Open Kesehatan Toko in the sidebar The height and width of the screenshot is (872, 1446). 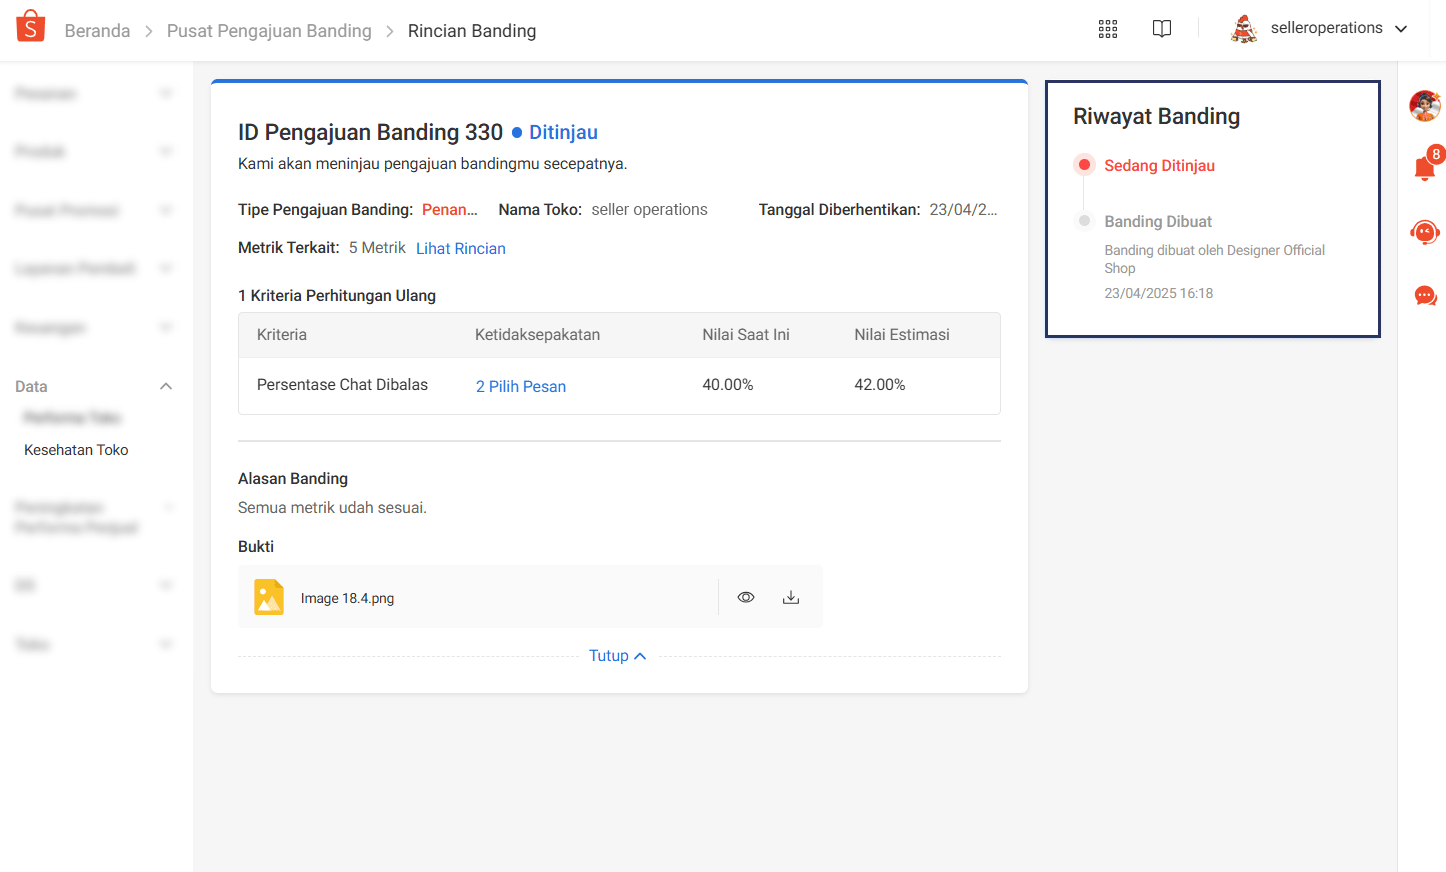coord(76,450)
